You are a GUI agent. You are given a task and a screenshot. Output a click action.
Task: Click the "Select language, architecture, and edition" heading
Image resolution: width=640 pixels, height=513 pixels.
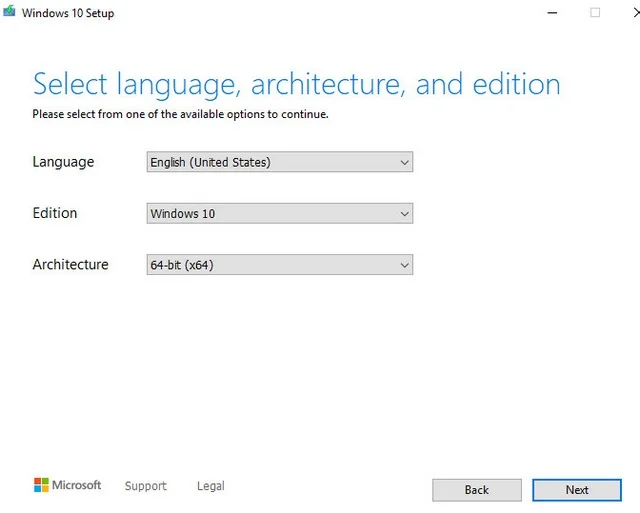click(297, 84)
